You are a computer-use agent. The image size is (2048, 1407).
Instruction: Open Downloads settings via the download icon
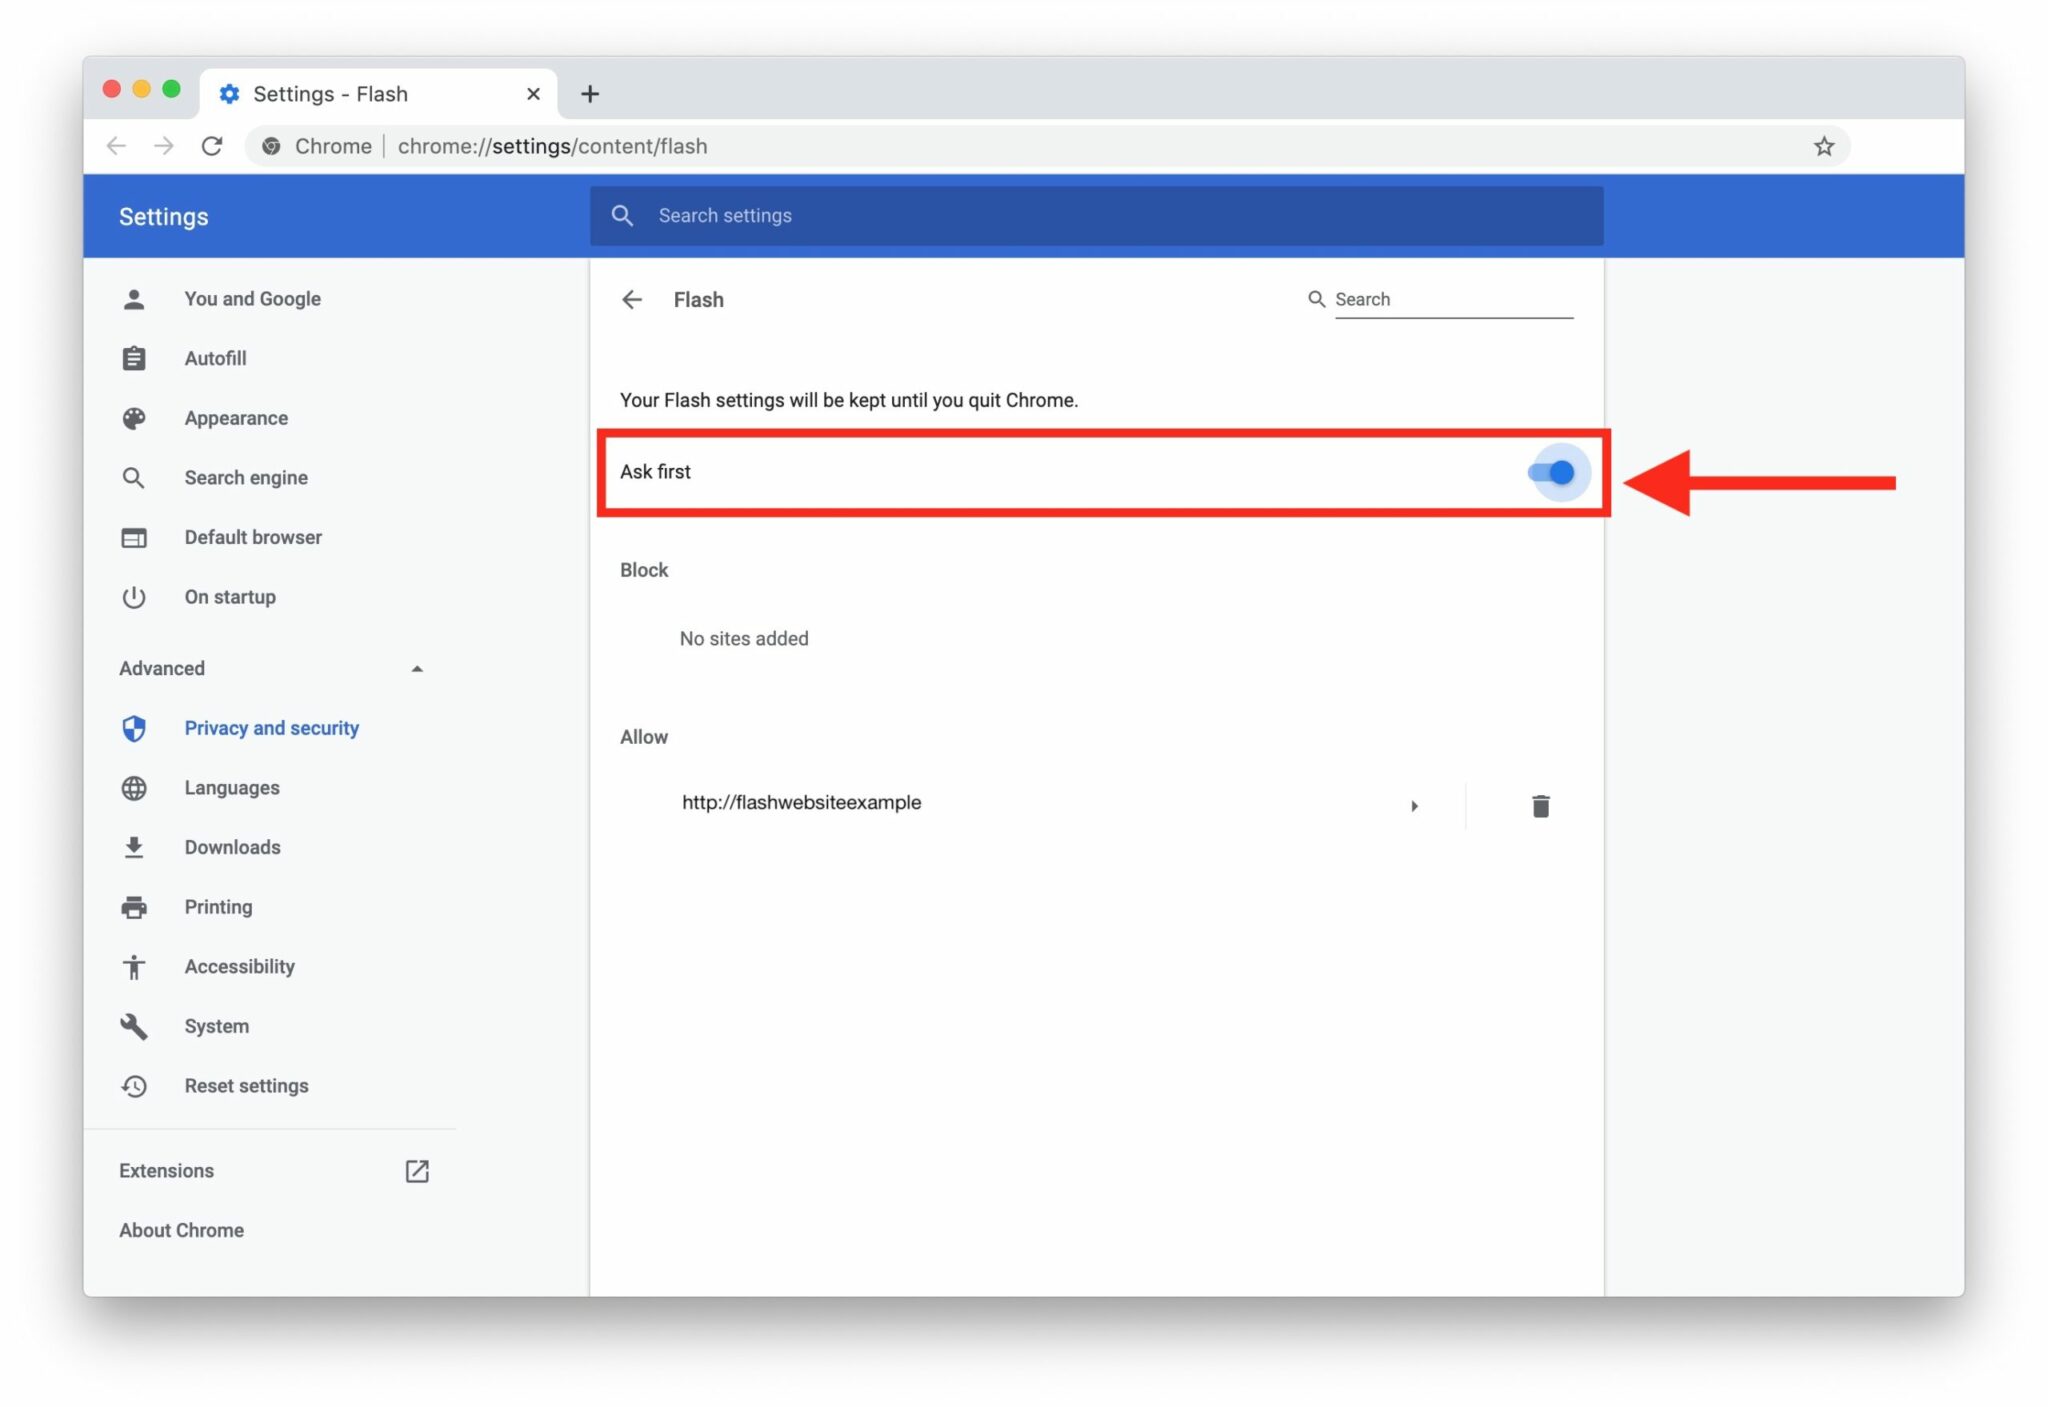pyautogui.click(x=134, y=847)
